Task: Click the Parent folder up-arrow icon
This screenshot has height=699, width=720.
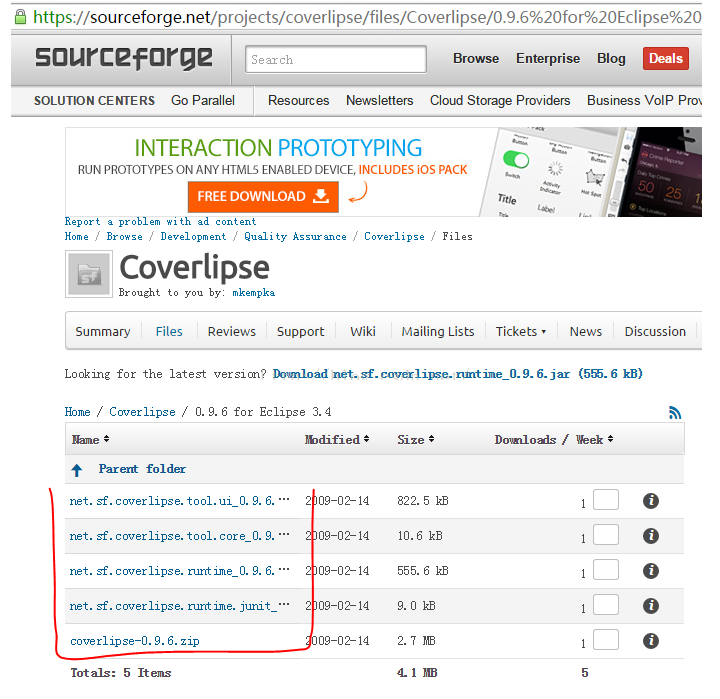Action: click(x=77, y=470)
